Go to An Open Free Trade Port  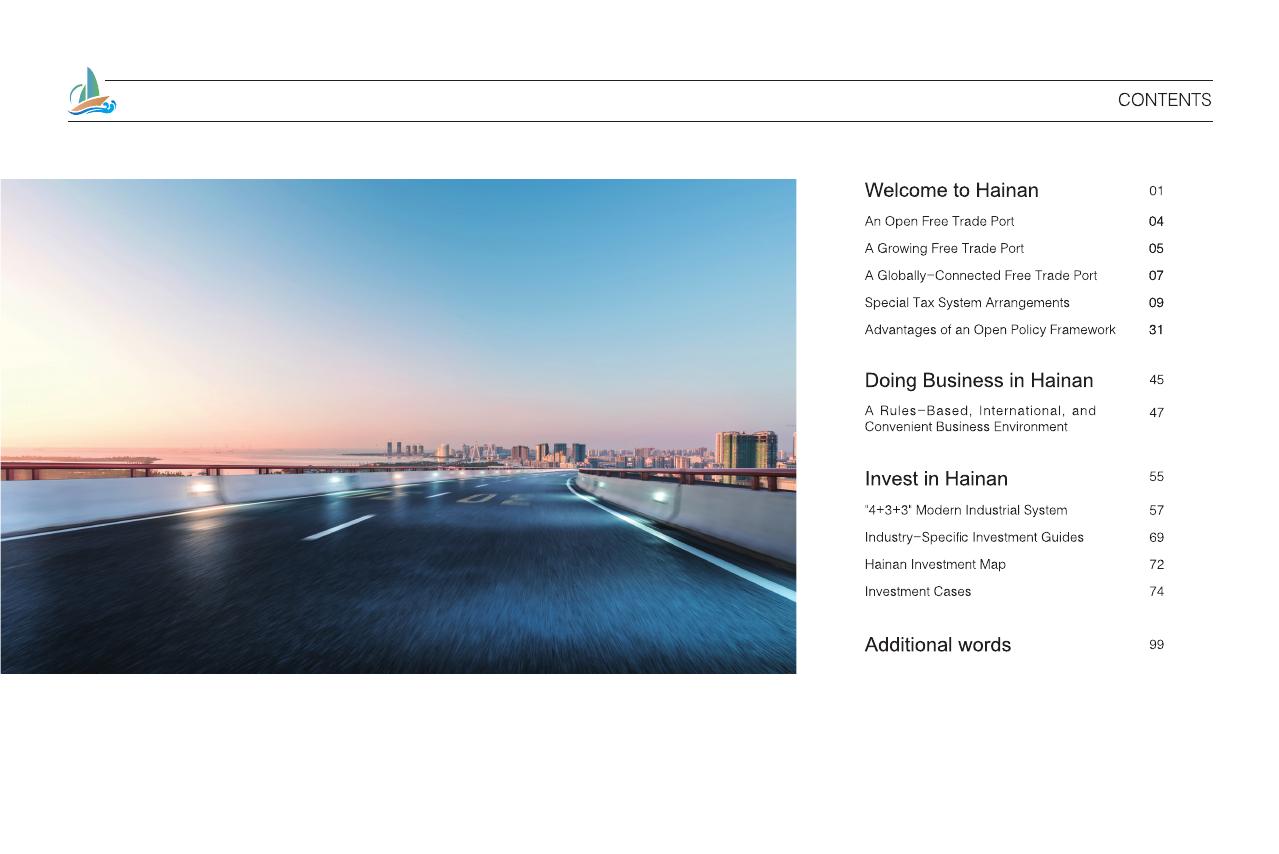click(939, 221)
